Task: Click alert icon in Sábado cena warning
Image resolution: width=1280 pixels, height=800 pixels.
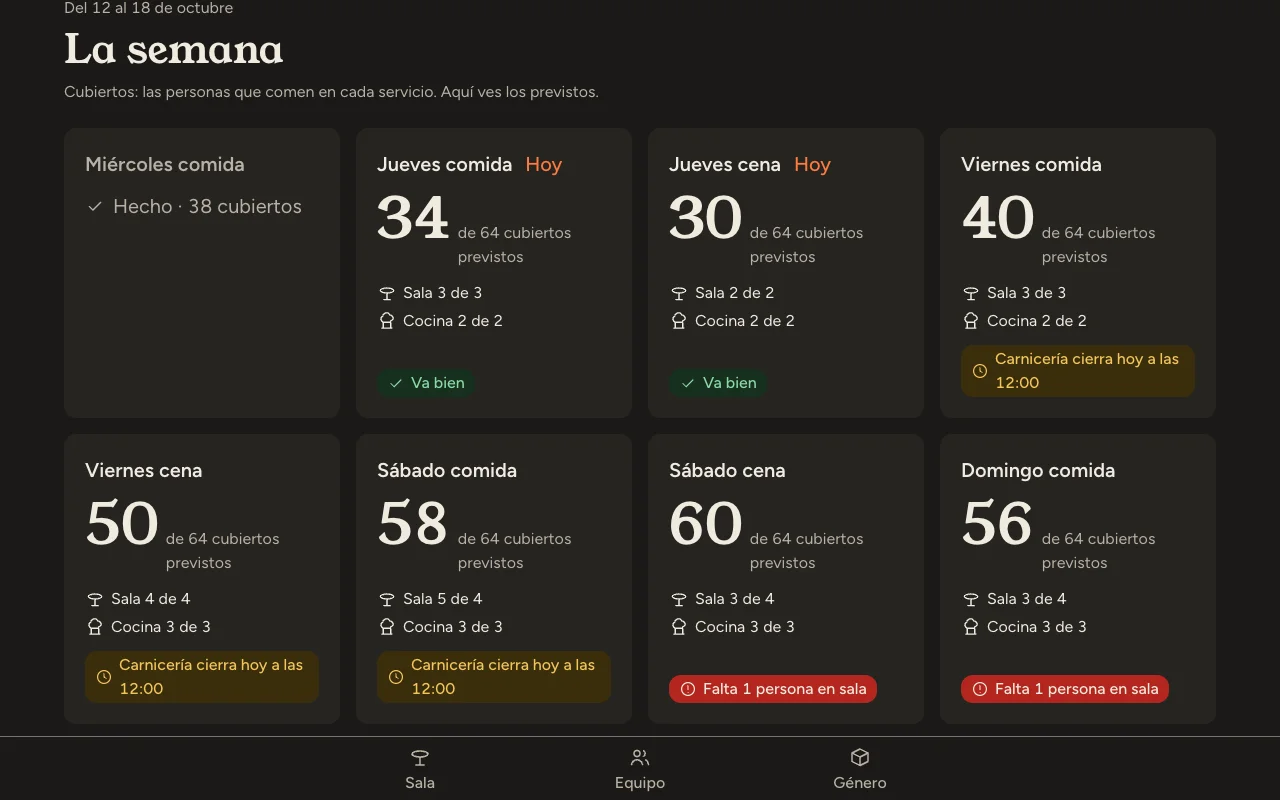Action: coord(688,689)
